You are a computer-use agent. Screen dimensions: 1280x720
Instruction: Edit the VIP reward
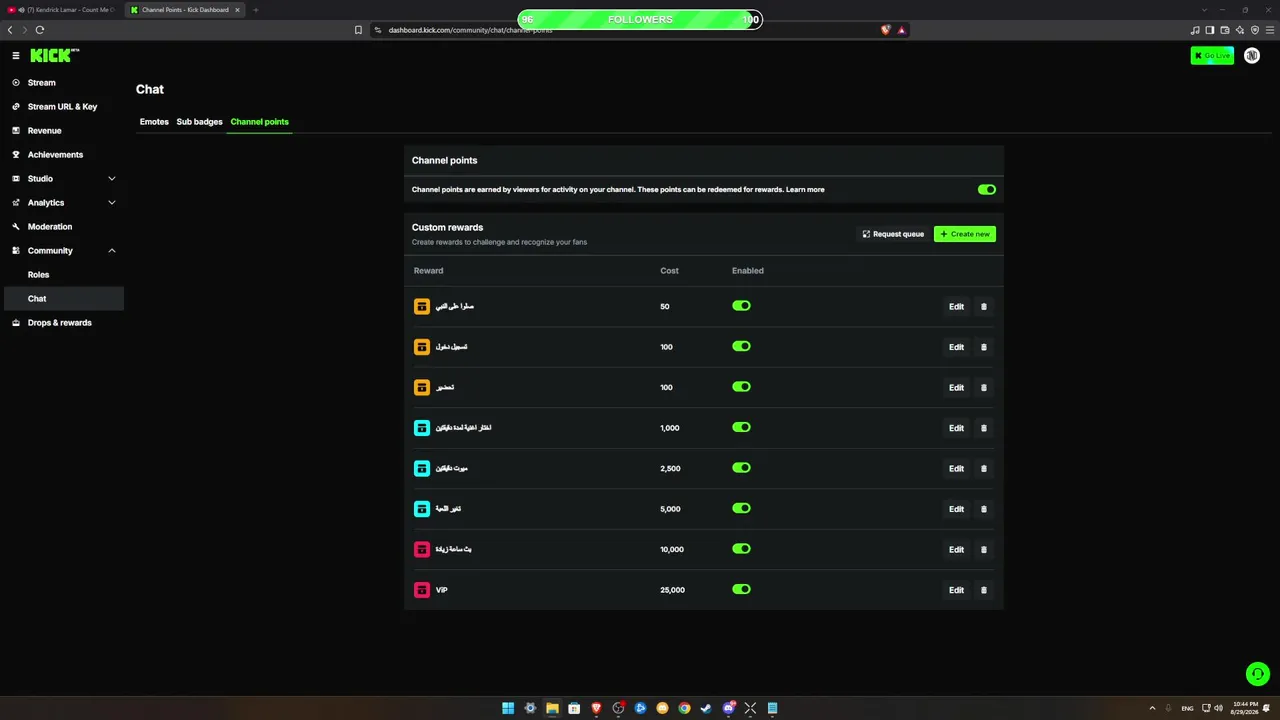[x=956, y=590]
